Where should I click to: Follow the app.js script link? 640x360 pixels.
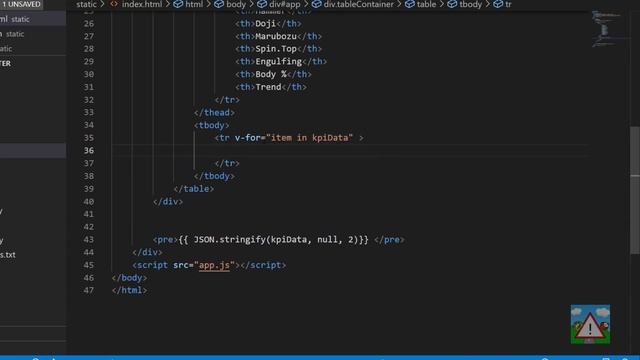pos(214,265)
